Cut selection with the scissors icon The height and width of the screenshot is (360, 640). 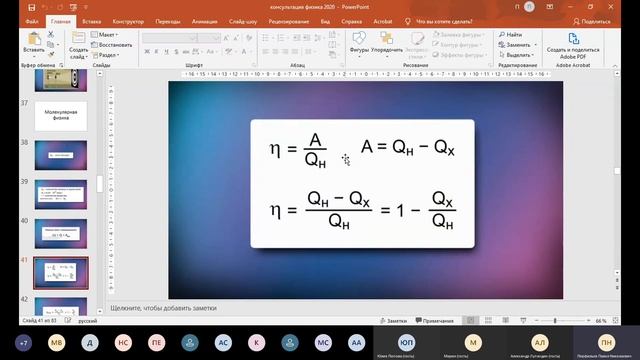[x=51, y=34]
